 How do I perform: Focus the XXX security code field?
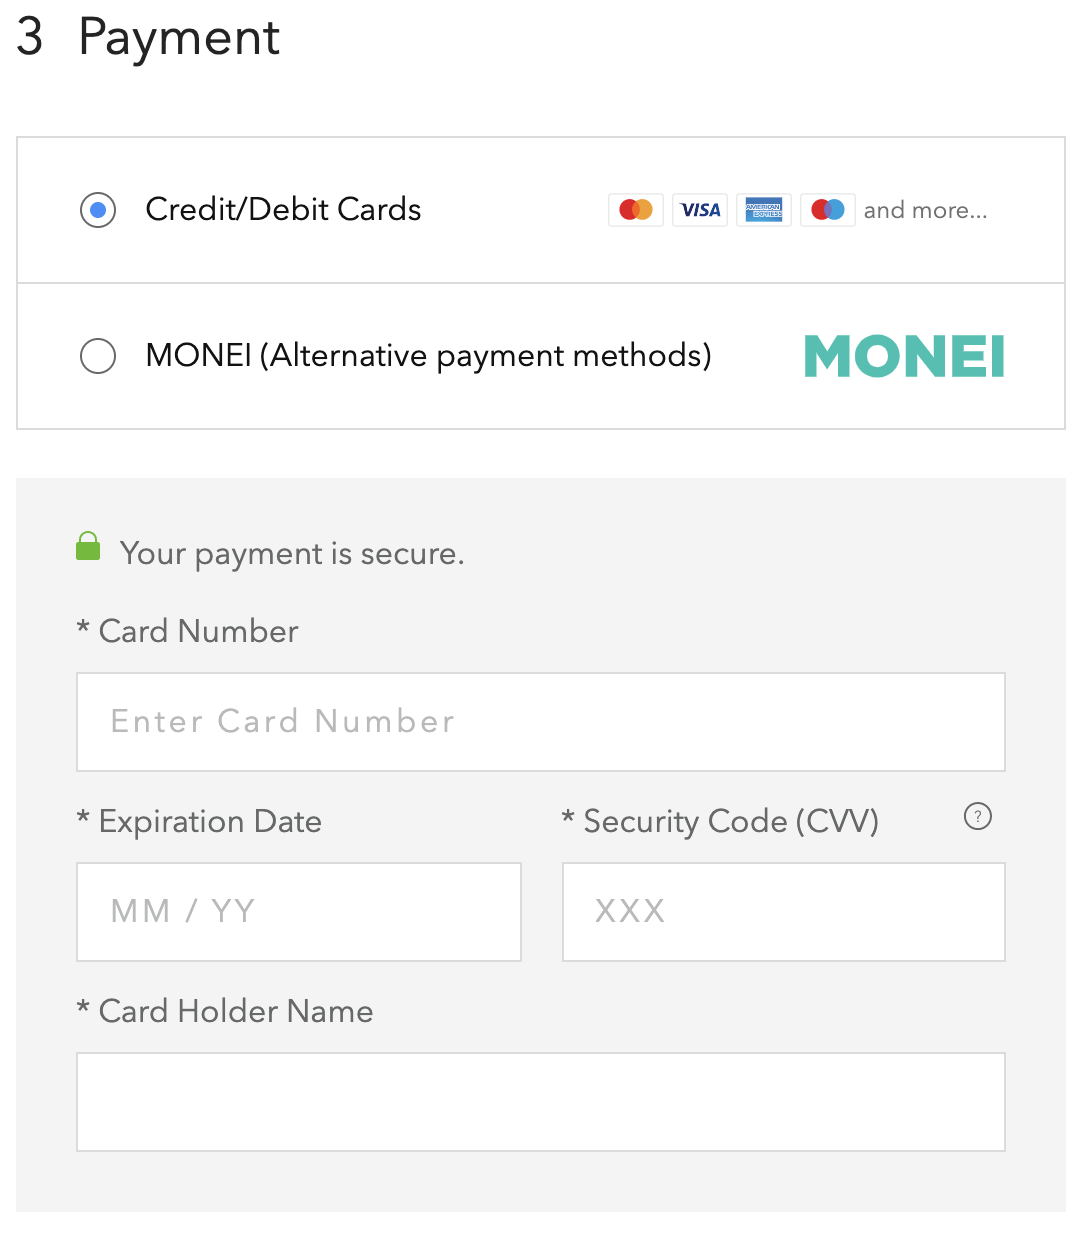pos(784,912)
